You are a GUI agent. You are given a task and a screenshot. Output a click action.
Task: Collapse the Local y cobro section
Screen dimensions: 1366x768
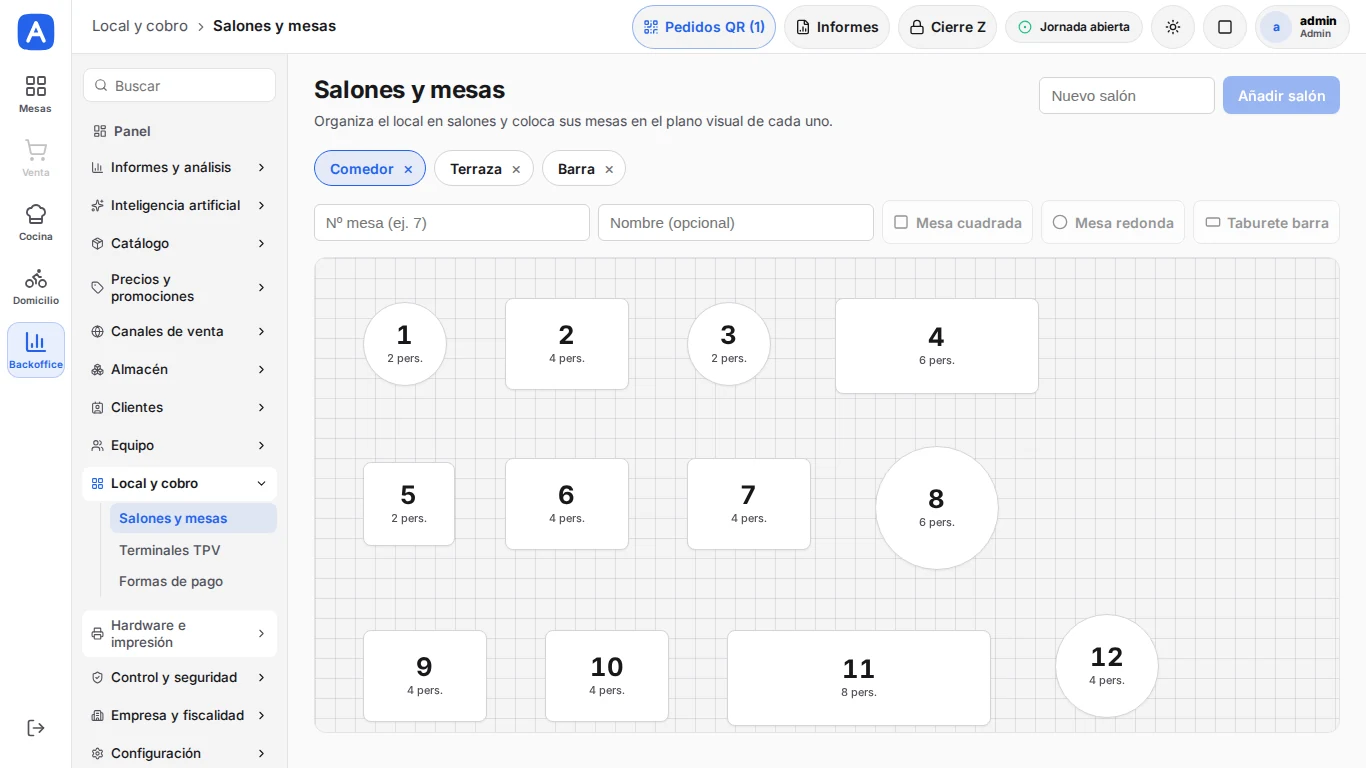coord(179,484)
